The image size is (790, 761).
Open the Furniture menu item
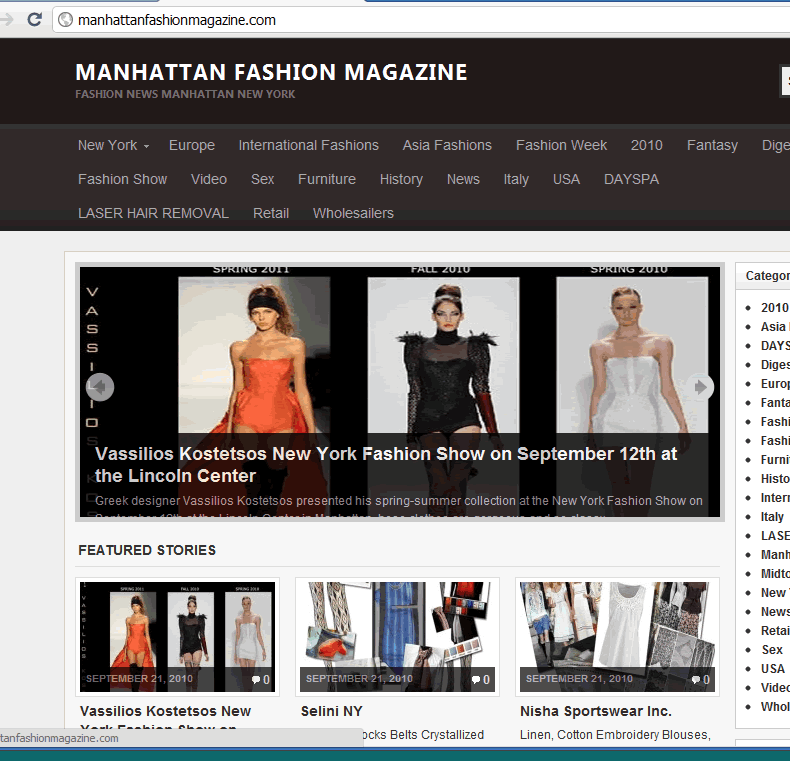point(326,179)
